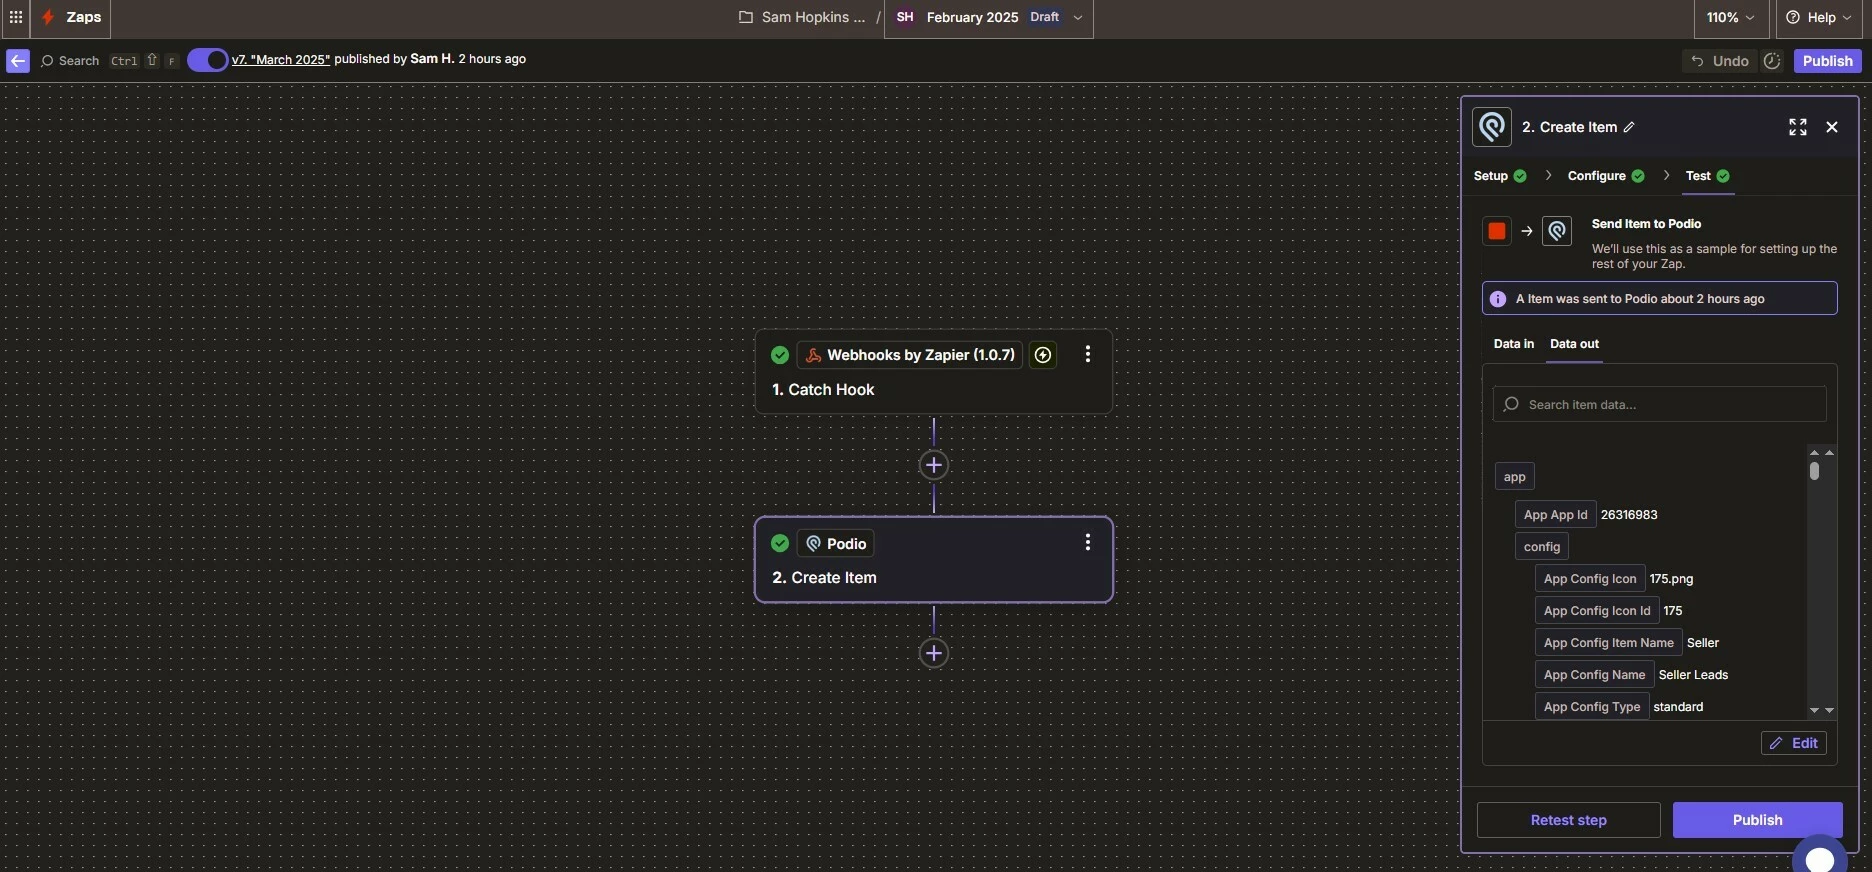Select the App App Id field label
1872x872 pixels.
tap(1555, 515)
